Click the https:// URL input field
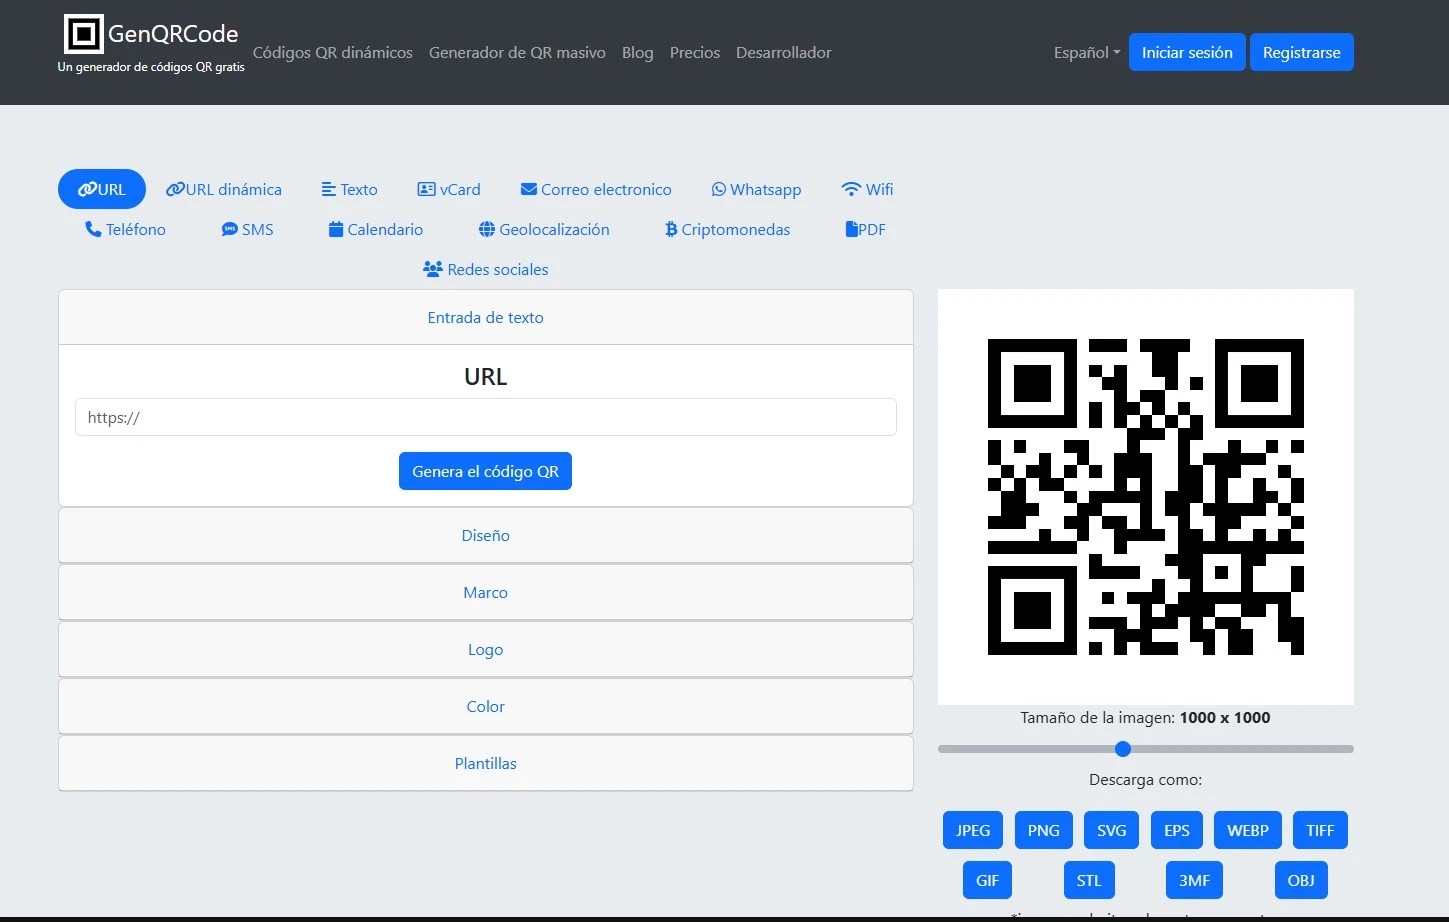The width and height of the screenshot is (1449, 922). 485,418
